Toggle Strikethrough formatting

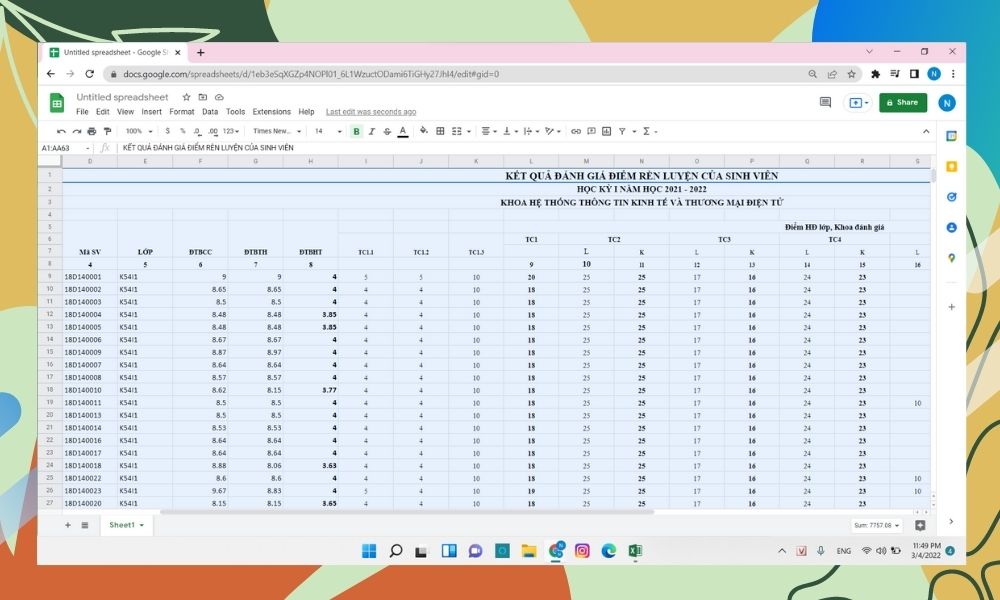pos(387,131)
